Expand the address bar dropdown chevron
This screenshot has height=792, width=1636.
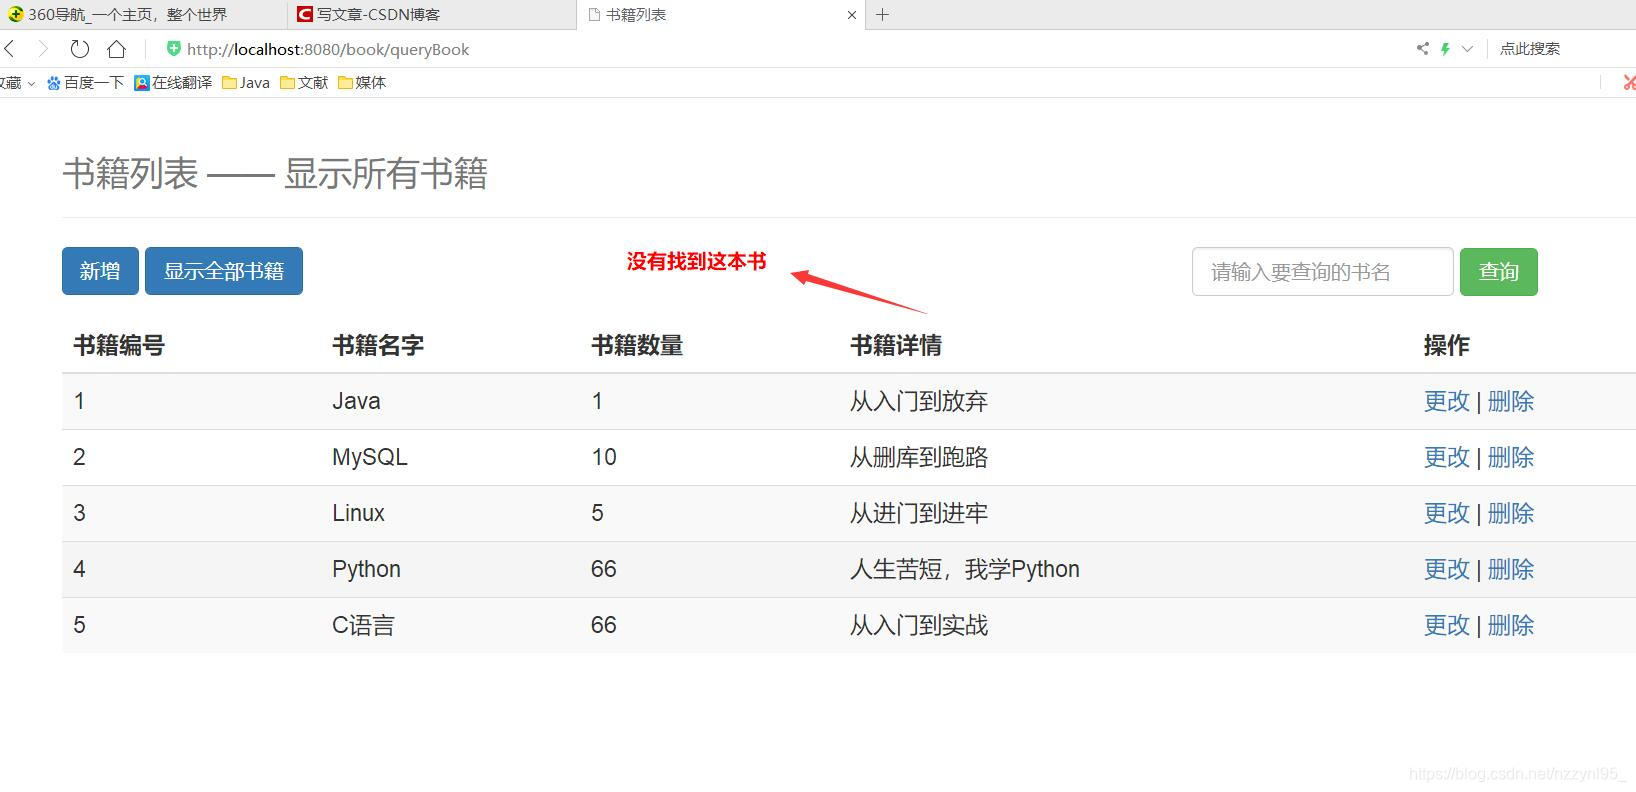pyautogui.click(x=1467, y=49)
